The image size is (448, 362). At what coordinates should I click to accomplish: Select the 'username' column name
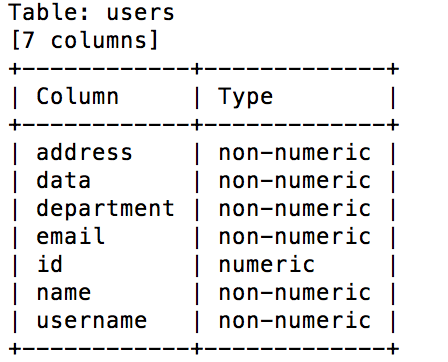point(92,321)
